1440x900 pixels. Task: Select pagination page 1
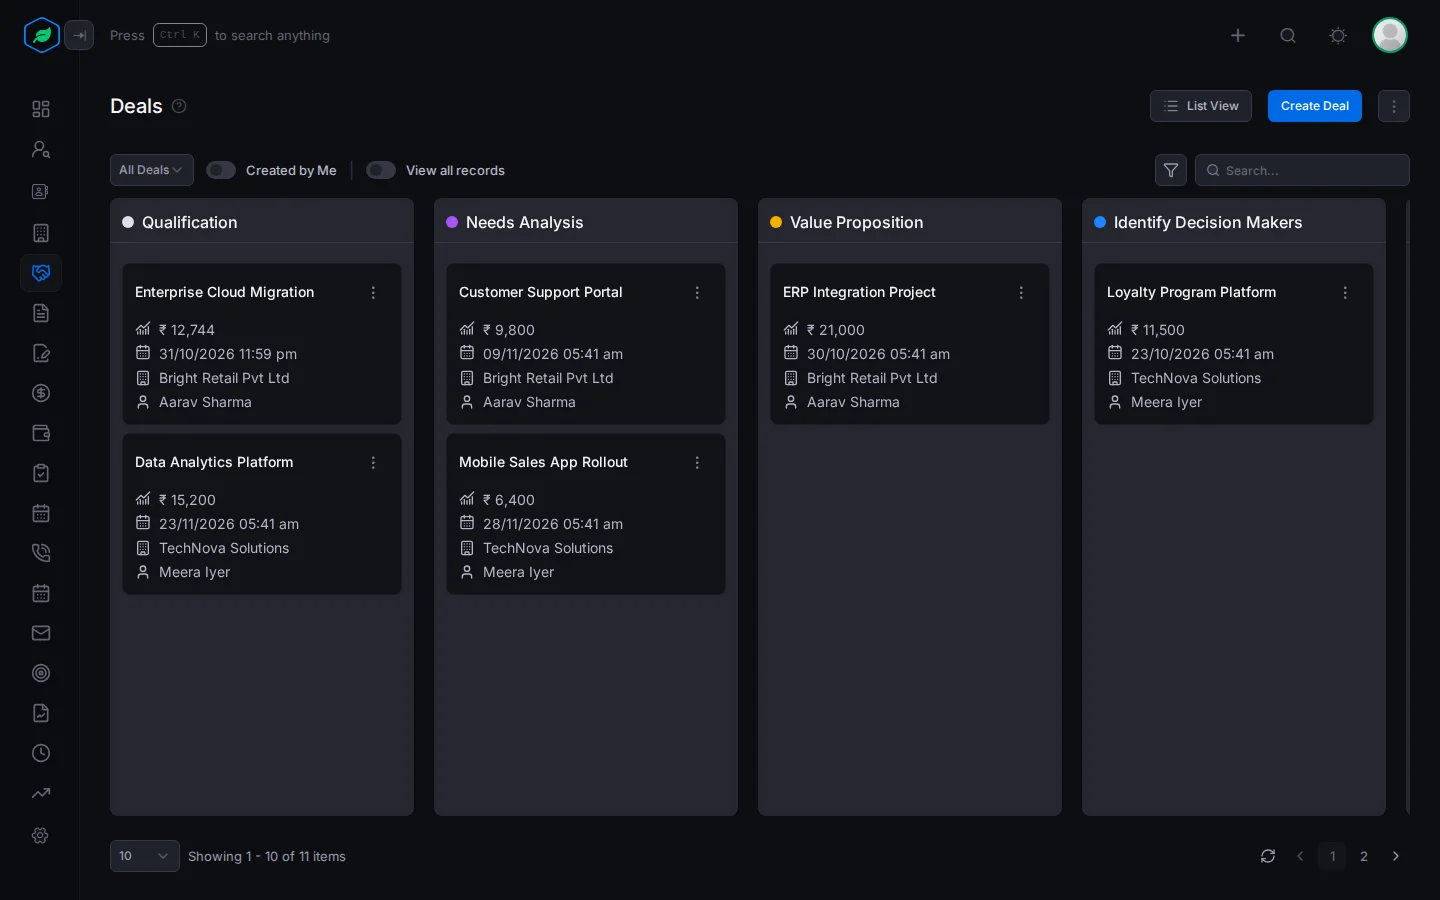(x=1332, y=856)
